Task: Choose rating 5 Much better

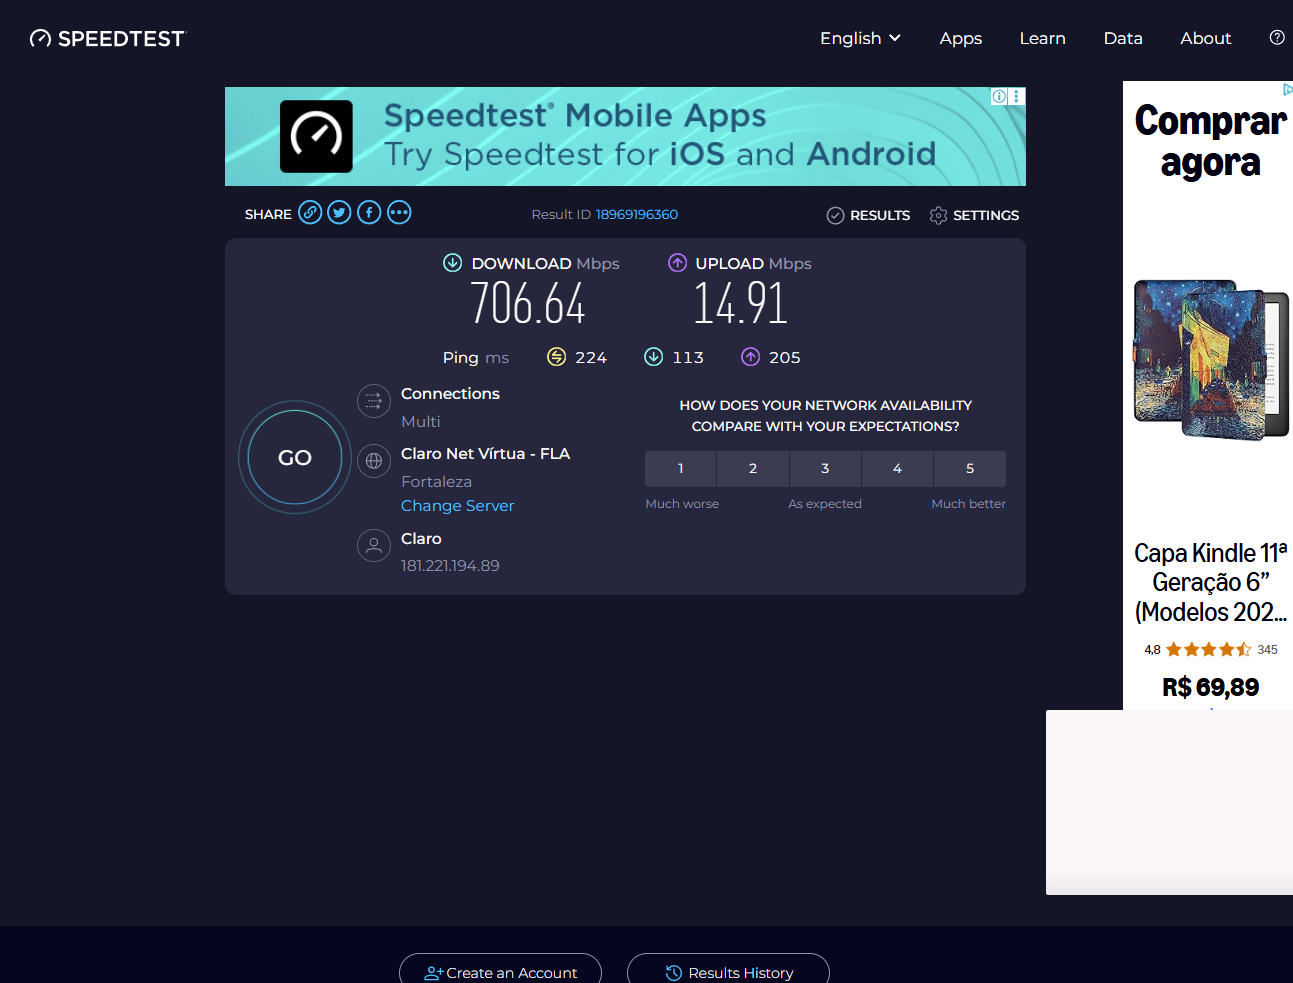Action: click(x=969, y=468)
